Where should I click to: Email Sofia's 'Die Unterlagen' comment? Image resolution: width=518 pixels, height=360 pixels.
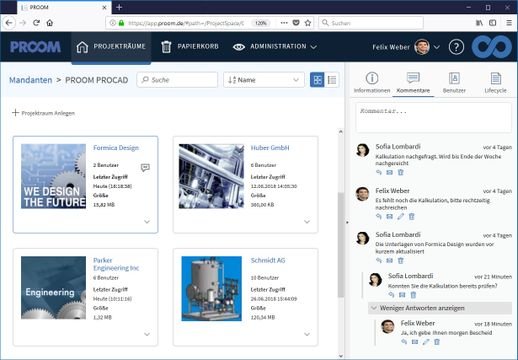click(x=389, y=261)
